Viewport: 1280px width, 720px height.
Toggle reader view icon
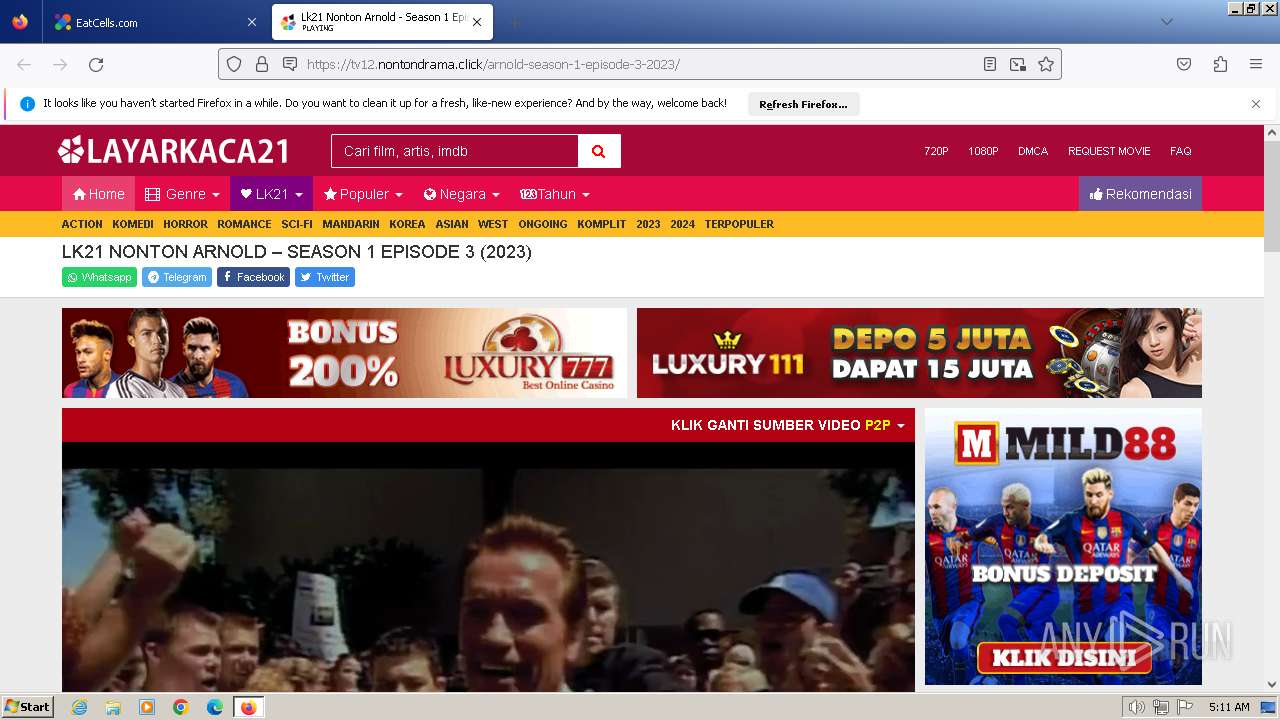click(x=990, y=64)
